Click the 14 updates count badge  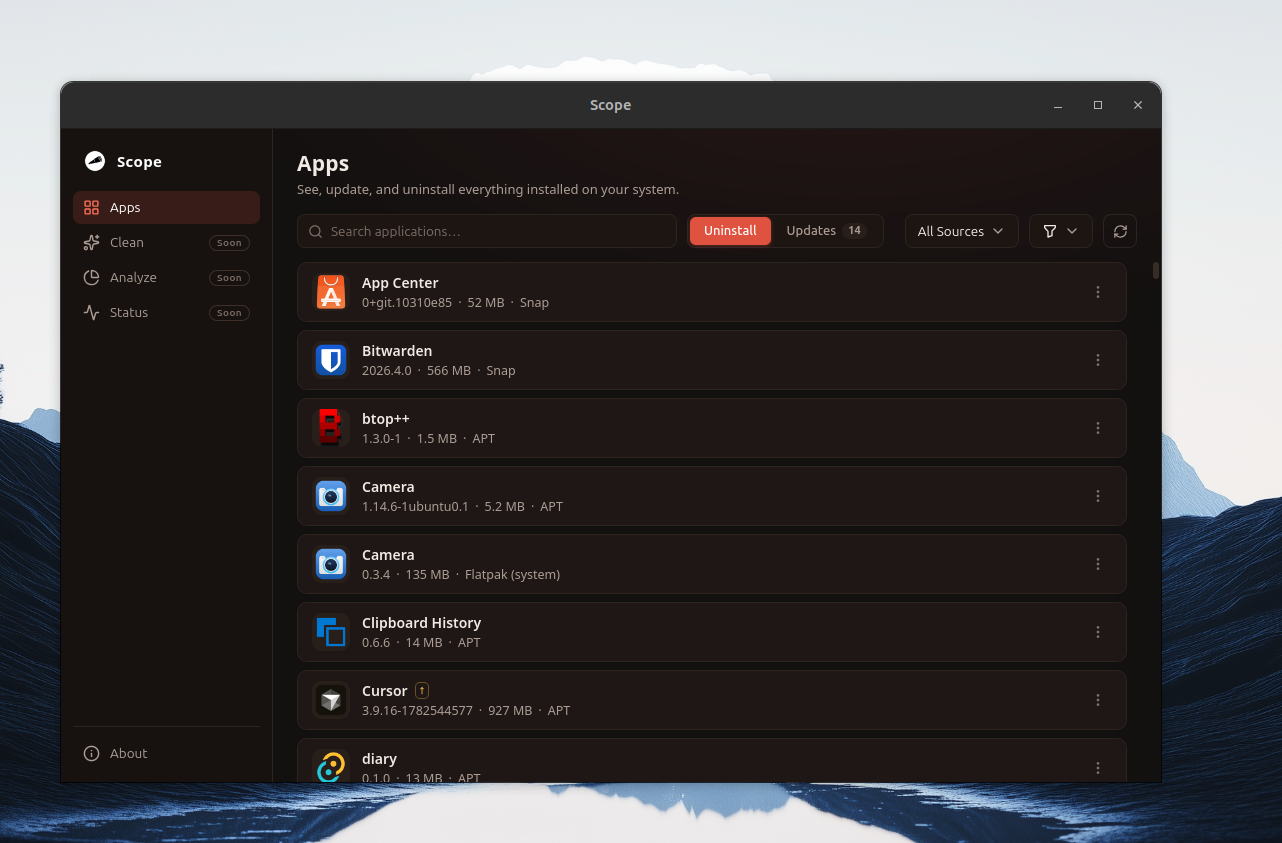pyautogui.click(x=854, y=231)
